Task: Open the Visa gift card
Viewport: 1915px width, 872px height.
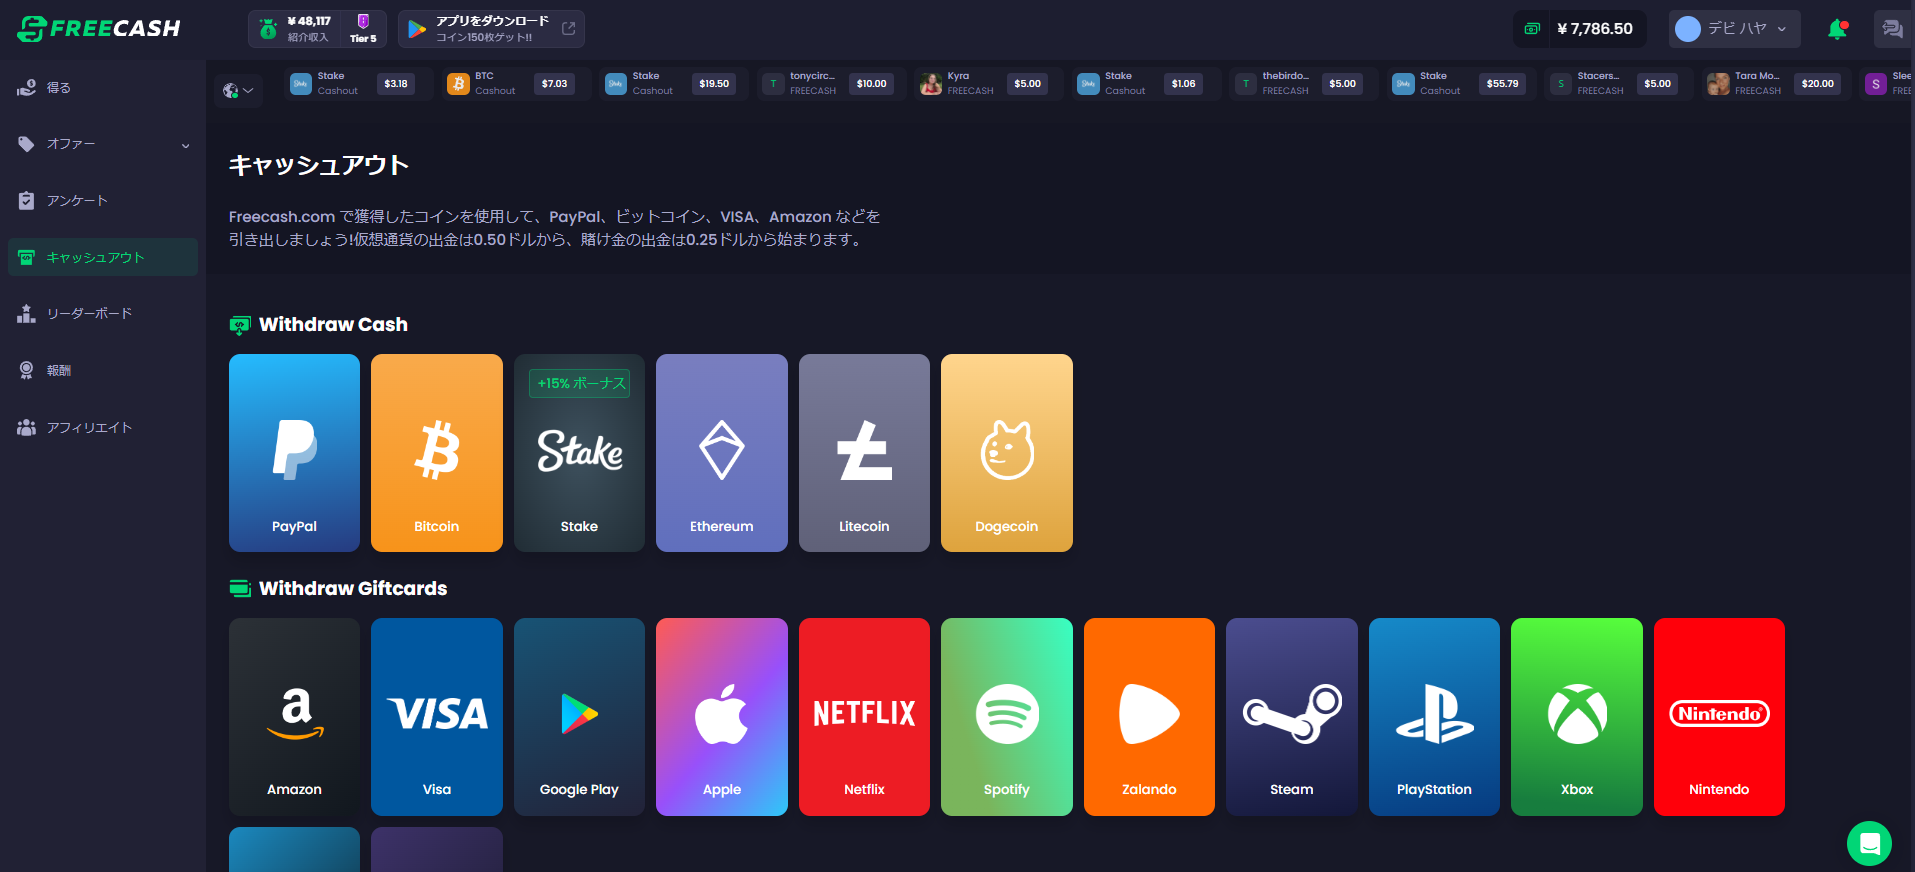Action: click(x=437, y=717)
